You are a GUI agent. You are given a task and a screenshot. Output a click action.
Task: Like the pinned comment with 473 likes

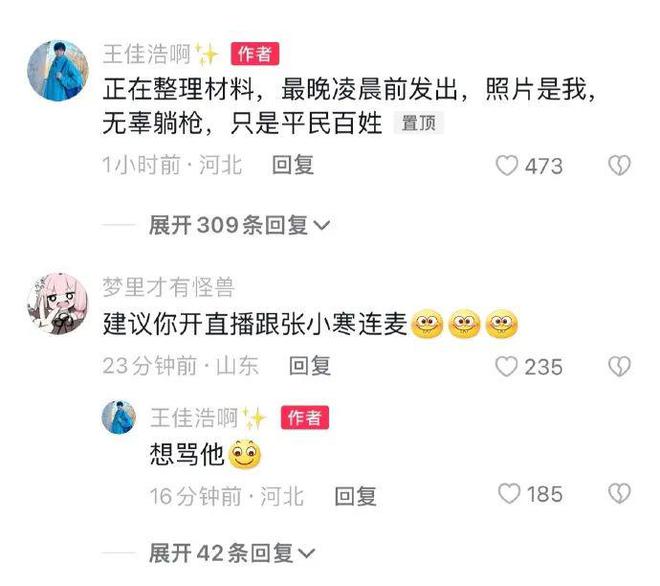(506, 165)
